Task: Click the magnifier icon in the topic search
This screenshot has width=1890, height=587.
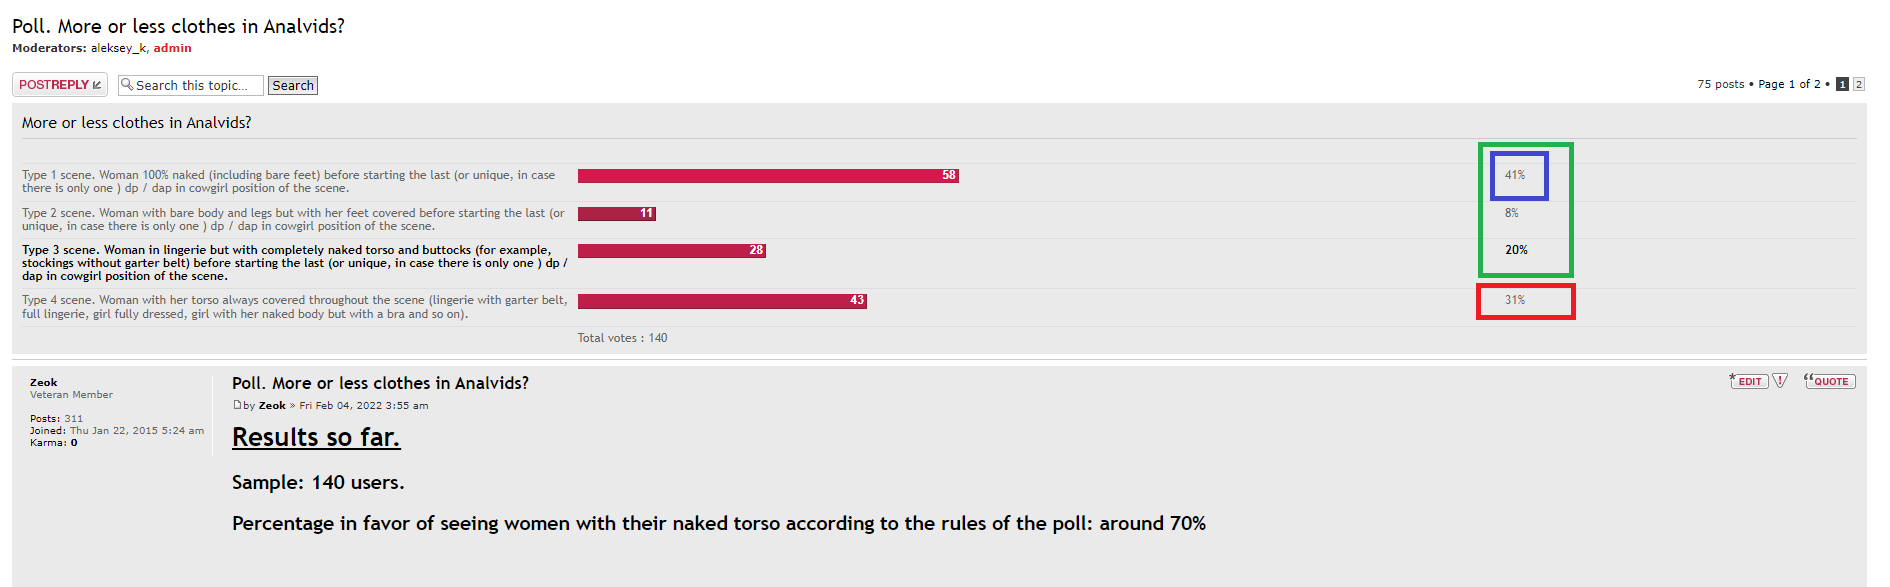Action: point(127,85)
